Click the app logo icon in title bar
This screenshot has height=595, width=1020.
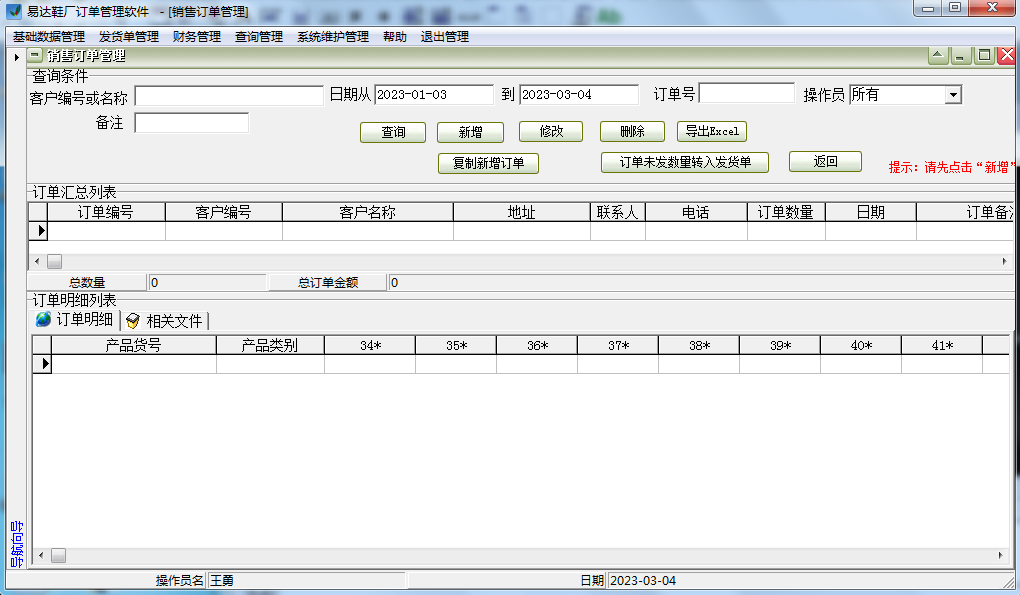[x=14, y=11]
